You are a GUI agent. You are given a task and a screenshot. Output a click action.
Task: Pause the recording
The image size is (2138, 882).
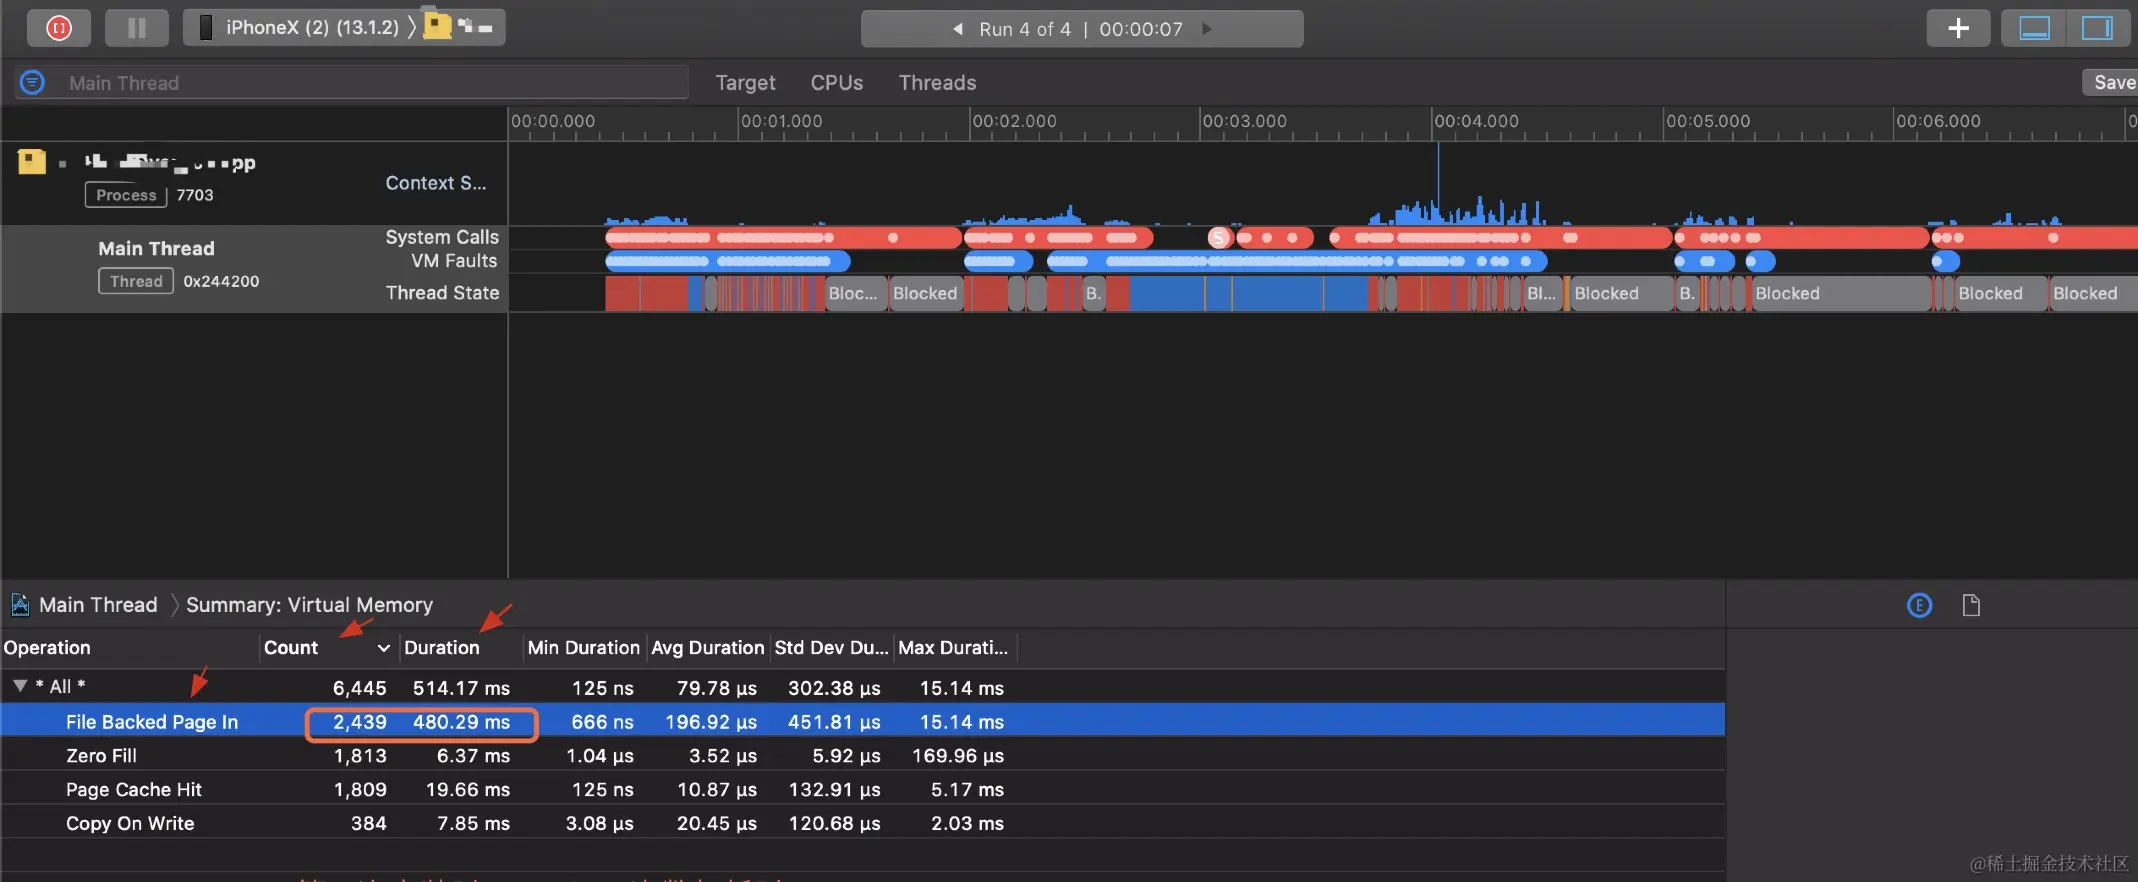point(137,28)
